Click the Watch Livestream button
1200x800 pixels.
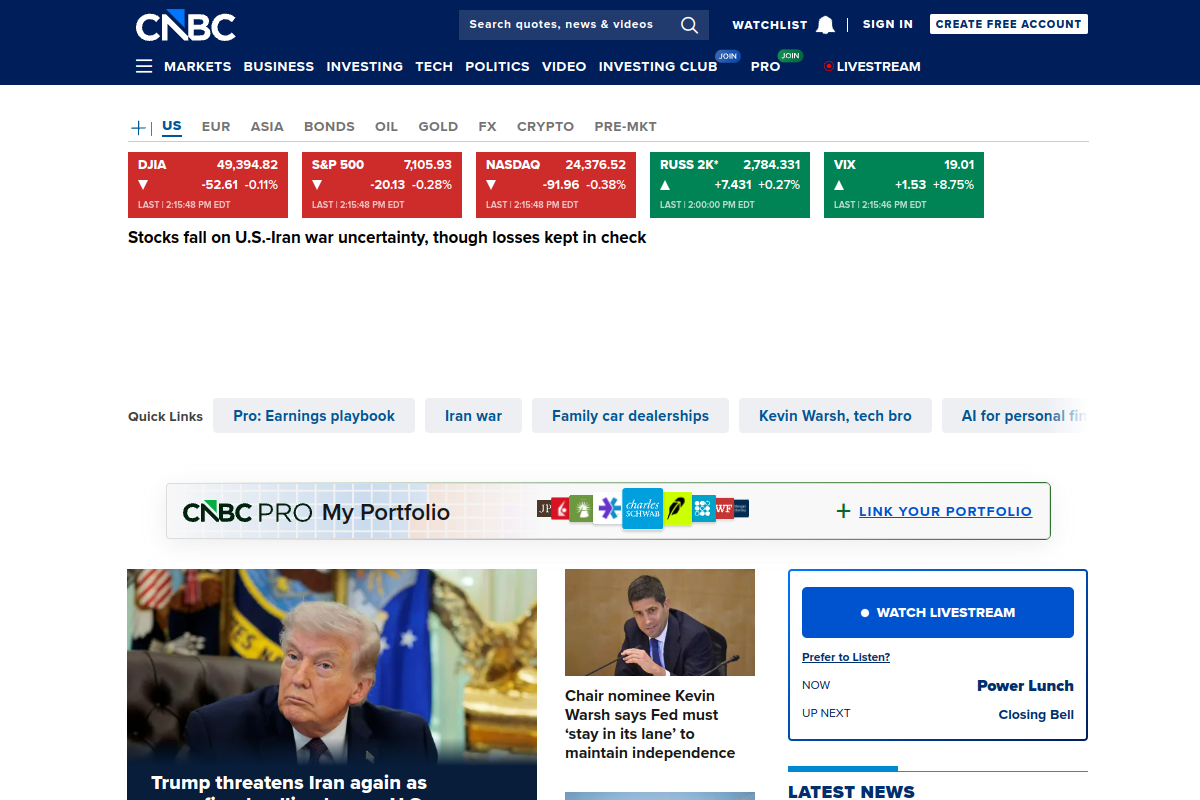pyautogui.click(x=938, y=612)
